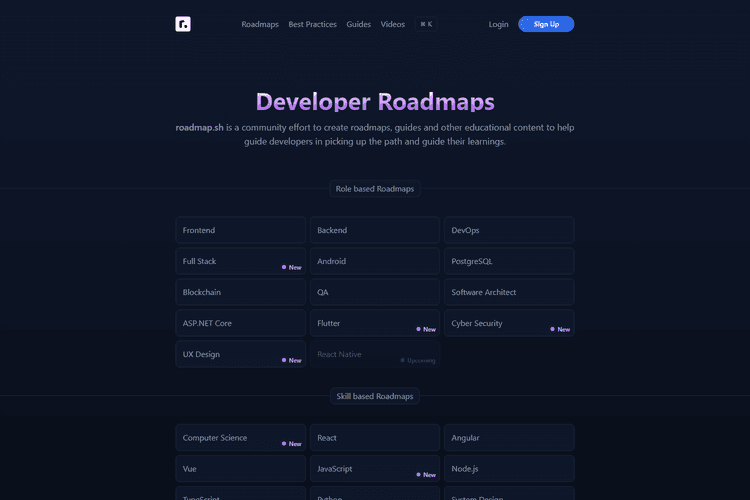Click the New badge on UX Design
Image resolution: width=750 pixels, height=500 pixels.
pos(292,361)
